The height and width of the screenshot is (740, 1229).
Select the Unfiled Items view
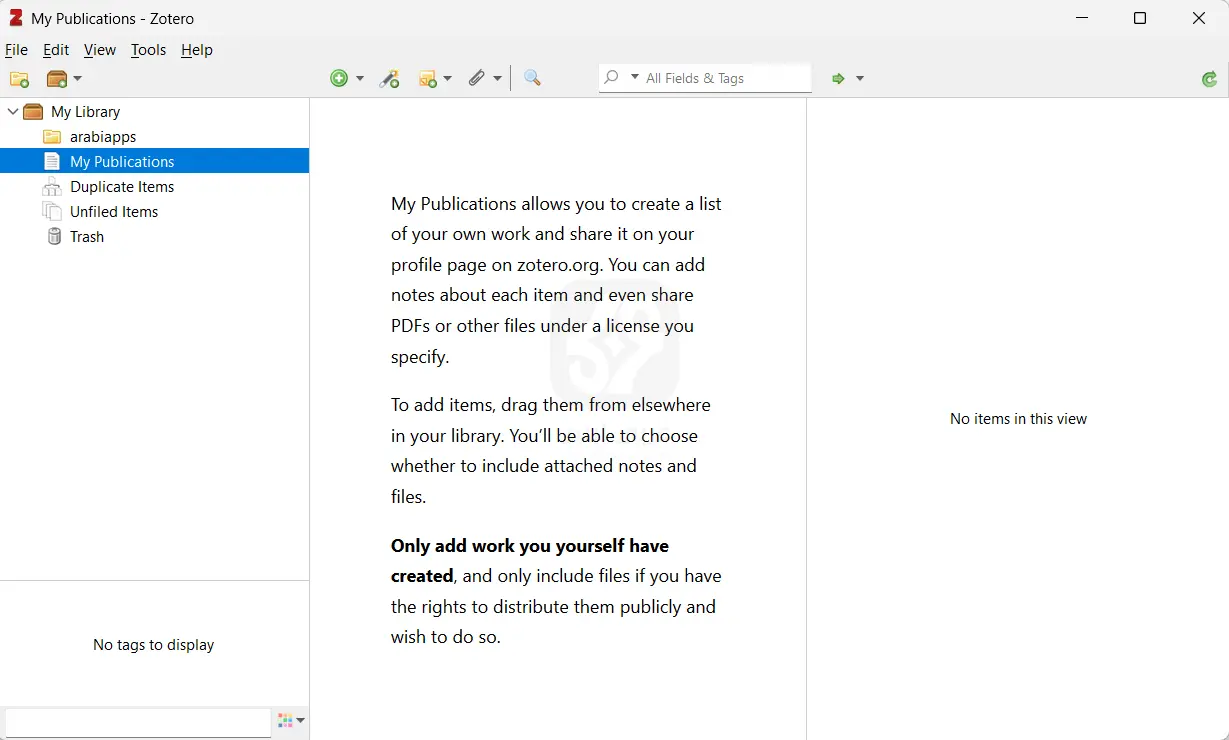(x=113, y=211)
